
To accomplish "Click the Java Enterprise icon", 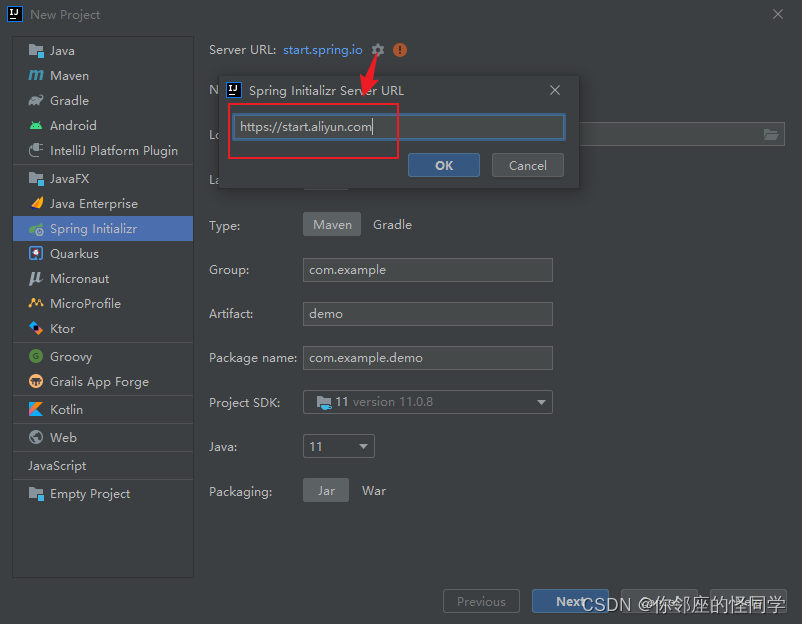I will click(x=36, y=203).
